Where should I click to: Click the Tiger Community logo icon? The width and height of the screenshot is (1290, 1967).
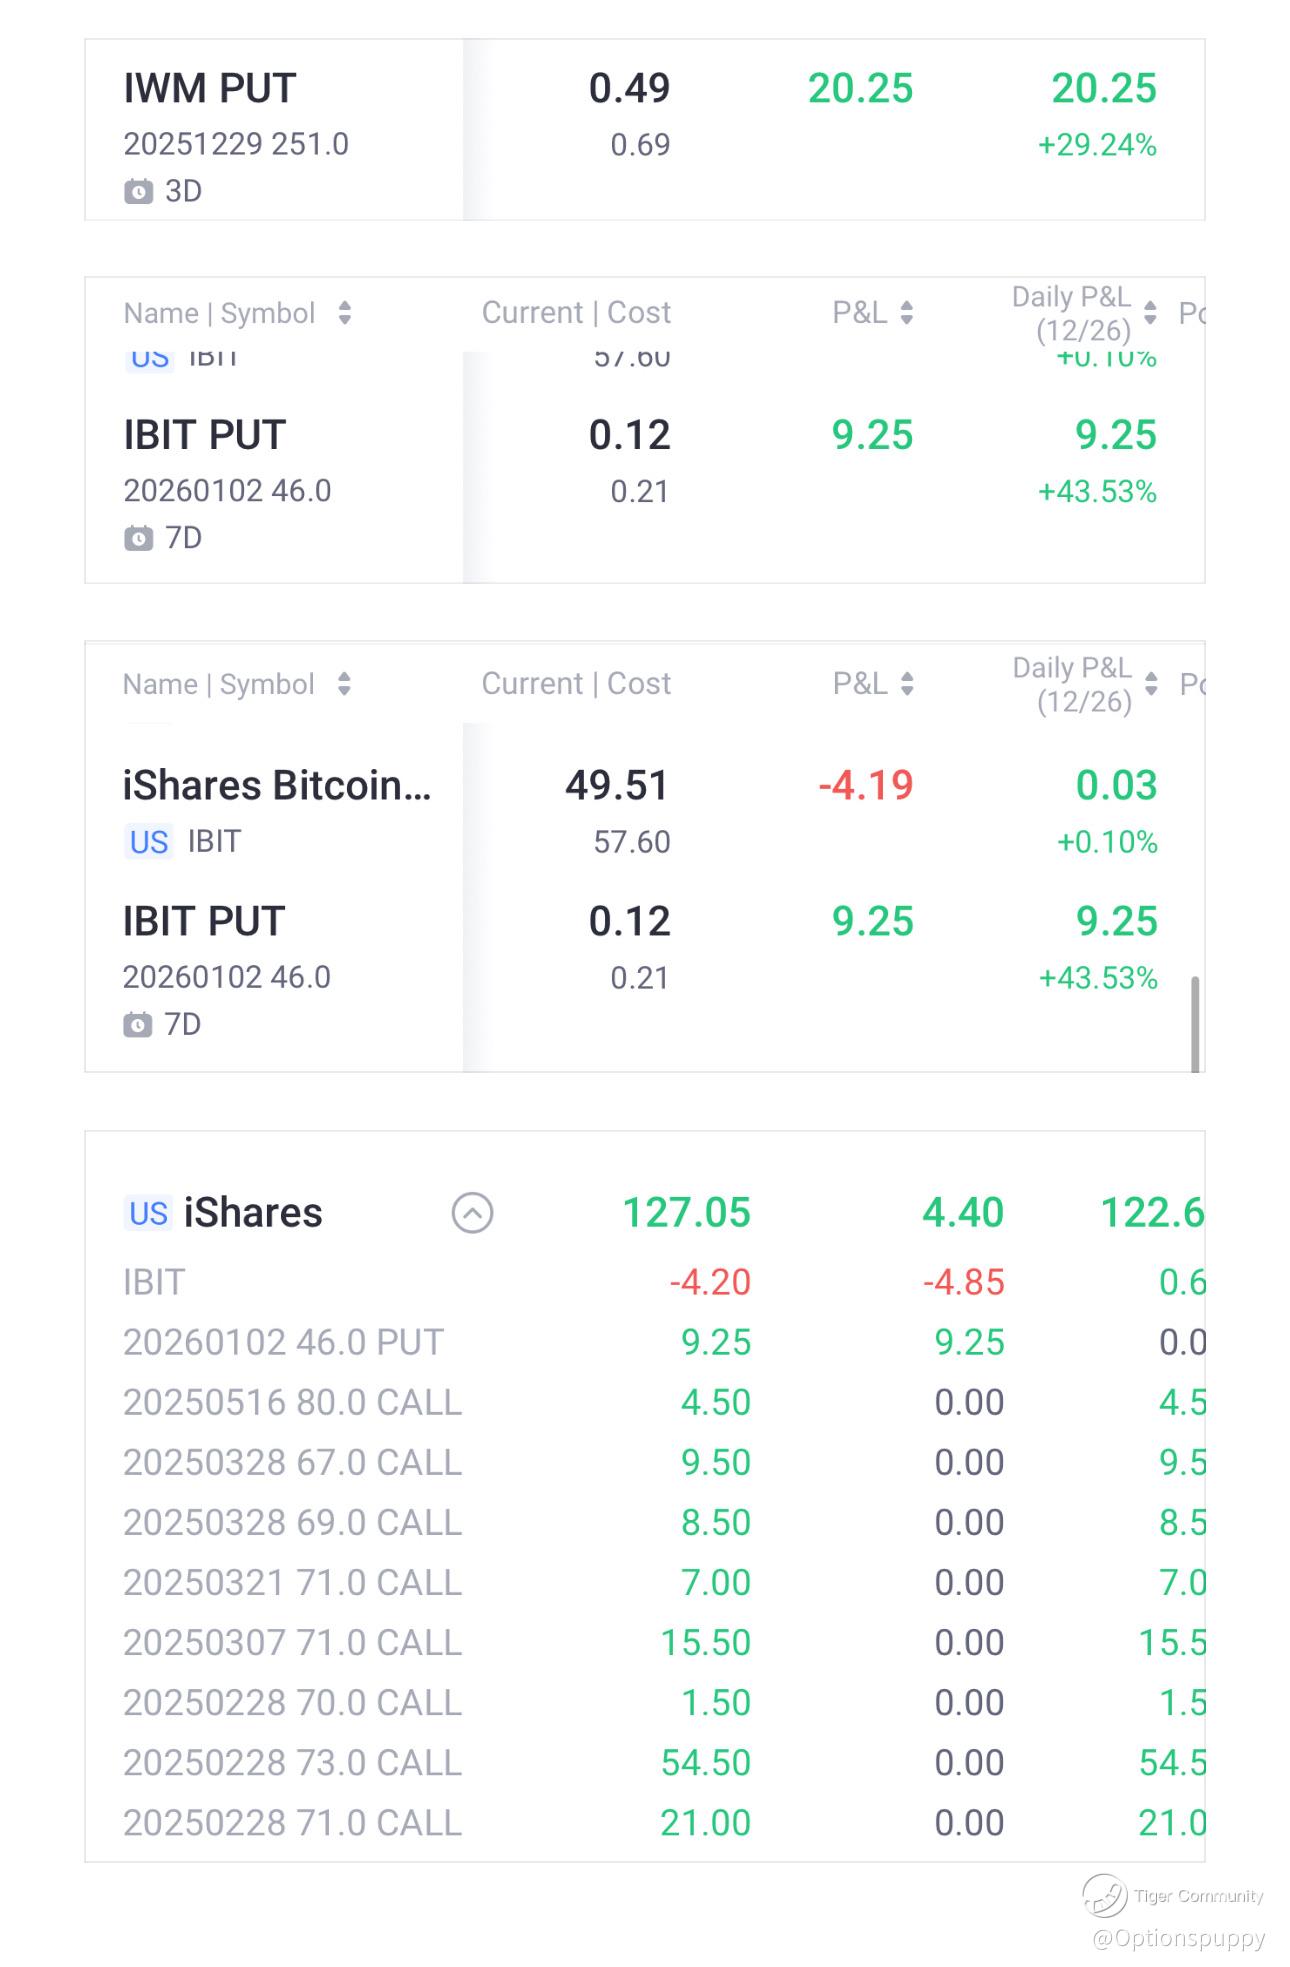pyautogui.click(x=1104, y=1895)
